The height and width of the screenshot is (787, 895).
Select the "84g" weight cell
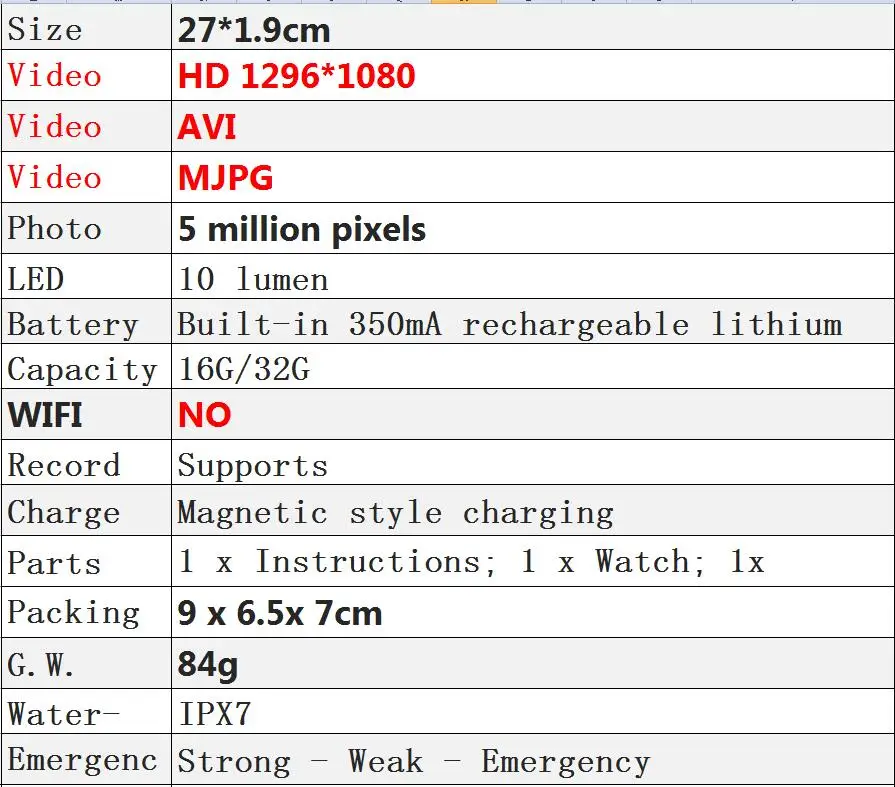(x=533, y=663)
